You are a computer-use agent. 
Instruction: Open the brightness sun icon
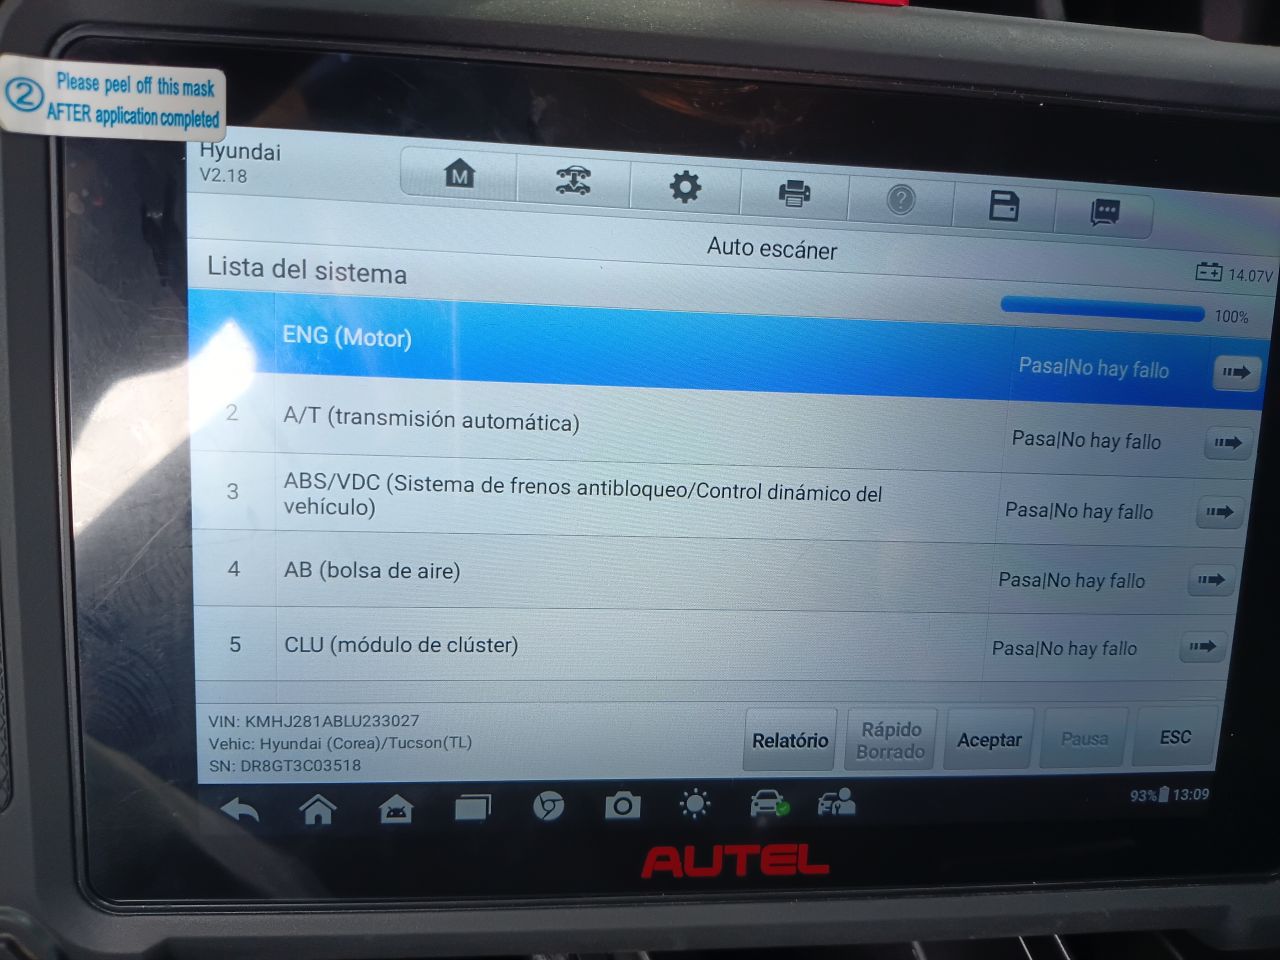[695, 804]
